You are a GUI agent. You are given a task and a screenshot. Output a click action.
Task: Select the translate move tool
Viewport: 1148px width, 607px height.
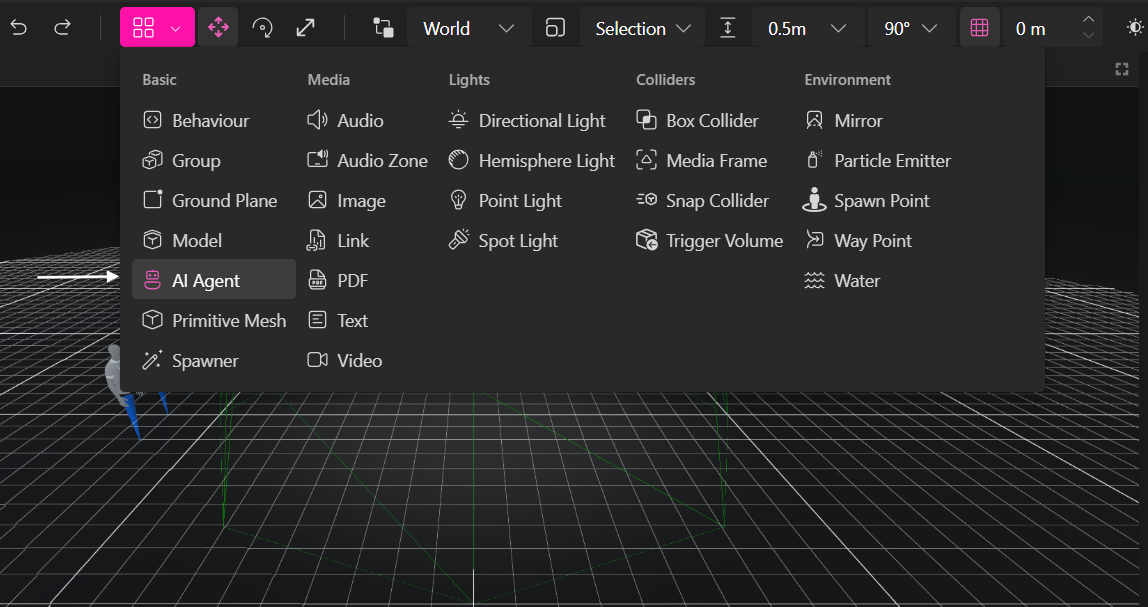(218, 28)
